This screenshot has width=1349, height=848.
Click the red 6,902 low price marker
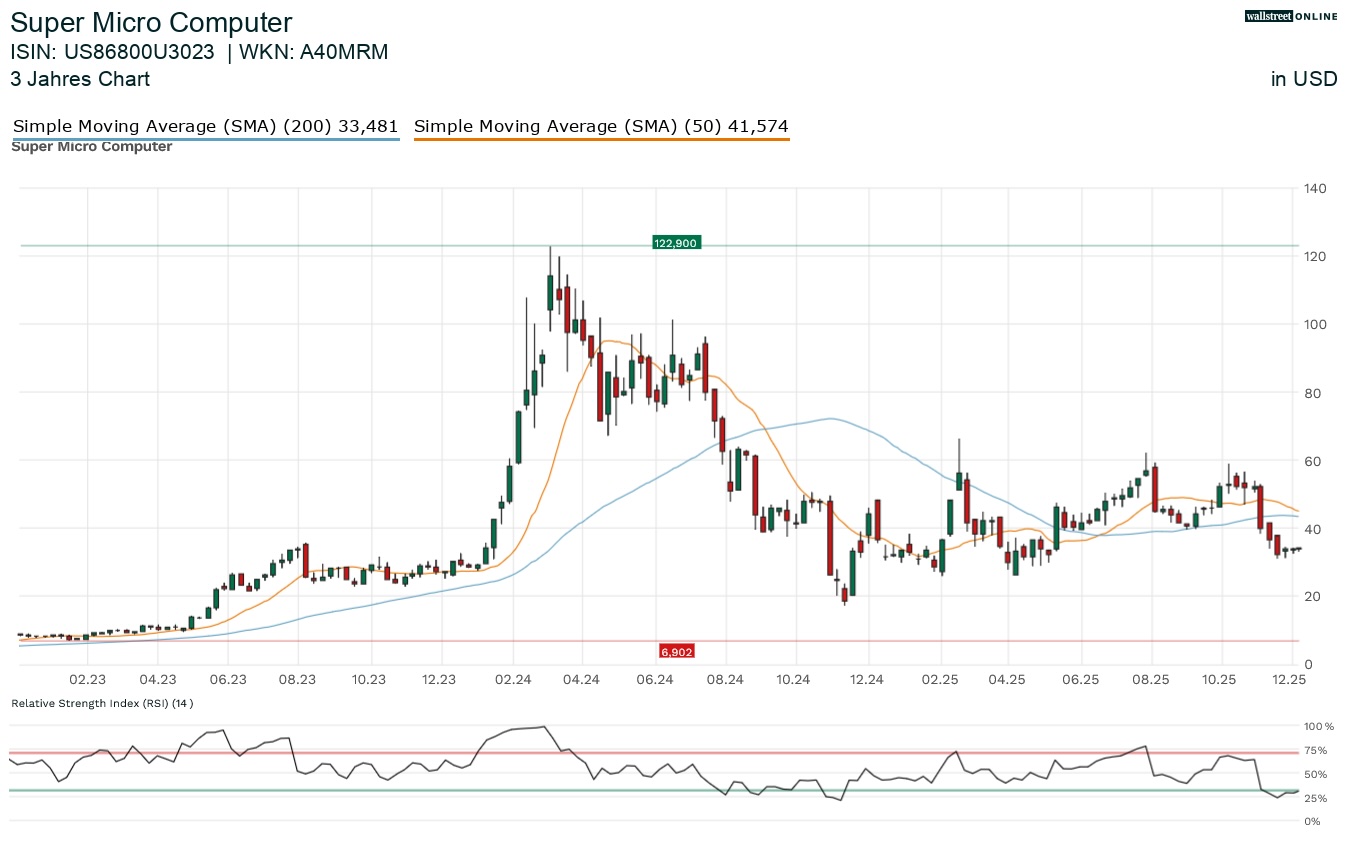click(x=676, y=651)
